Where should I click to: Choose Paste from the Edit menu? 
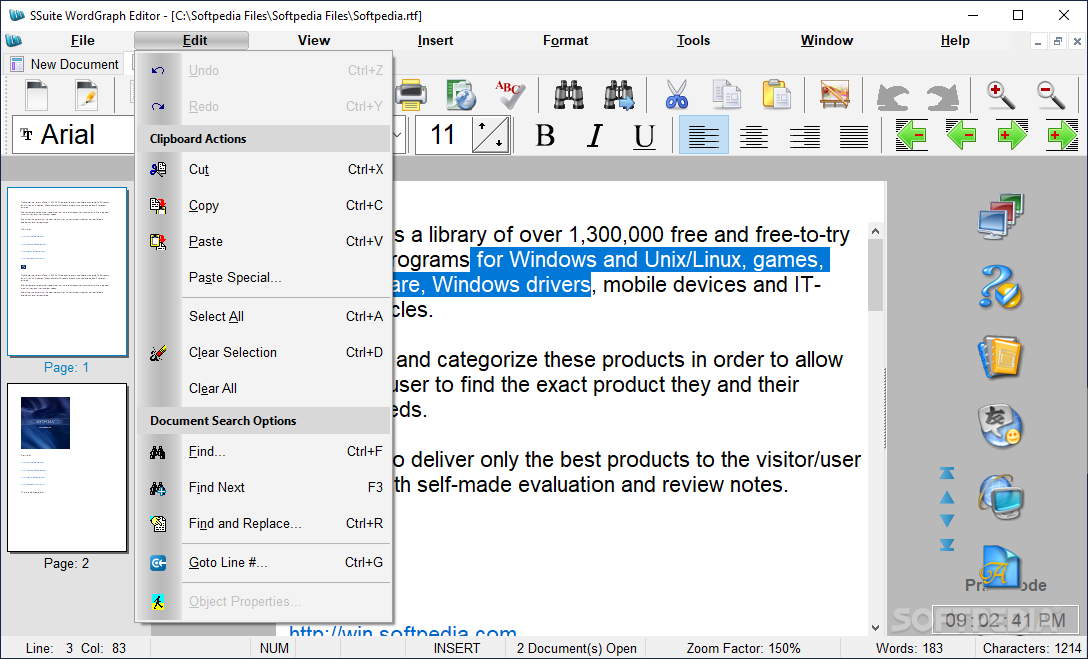[x=265, y=241]
